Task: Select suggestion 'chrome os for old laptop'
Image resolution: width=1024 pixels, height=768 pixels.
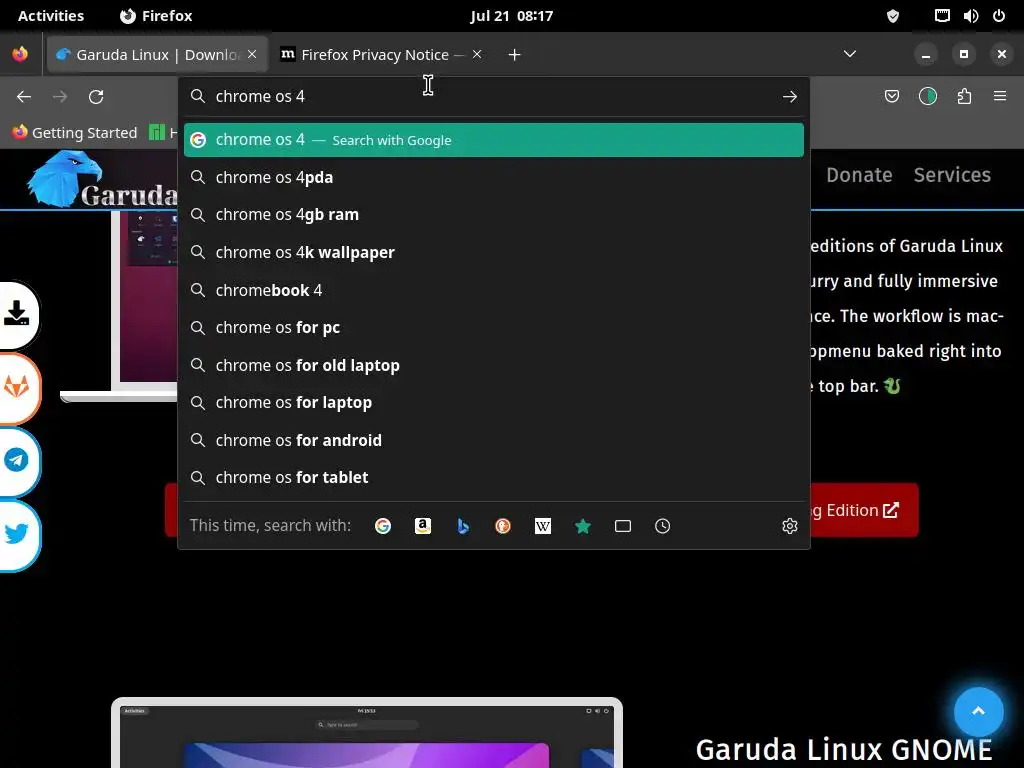Action: pos(494,365)
